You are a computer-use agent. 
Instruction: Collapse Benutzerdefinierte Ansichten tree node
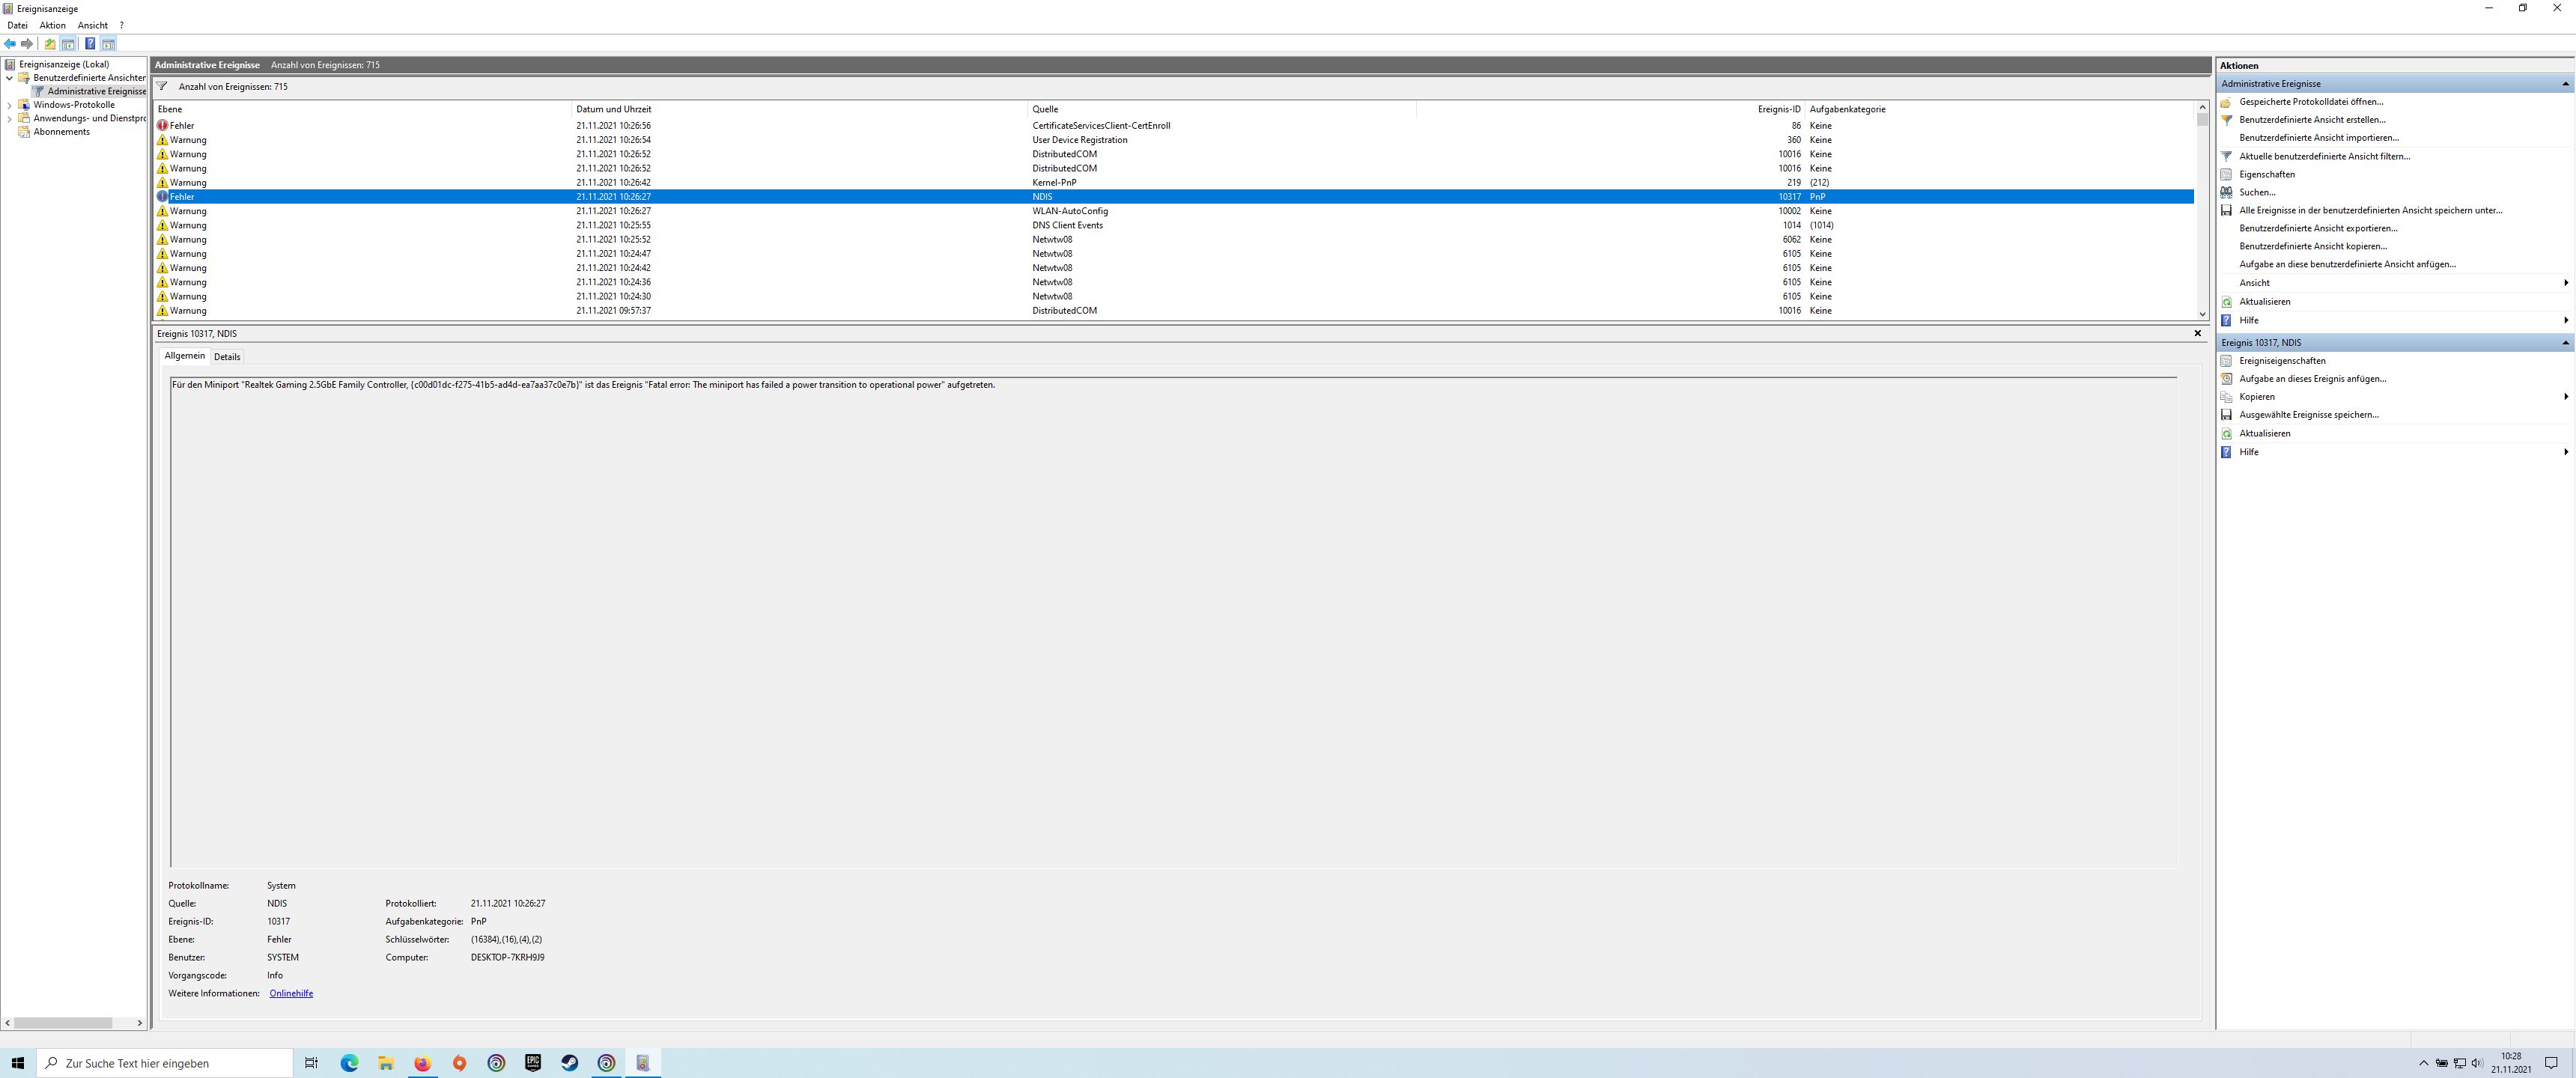tap(10, 78)
